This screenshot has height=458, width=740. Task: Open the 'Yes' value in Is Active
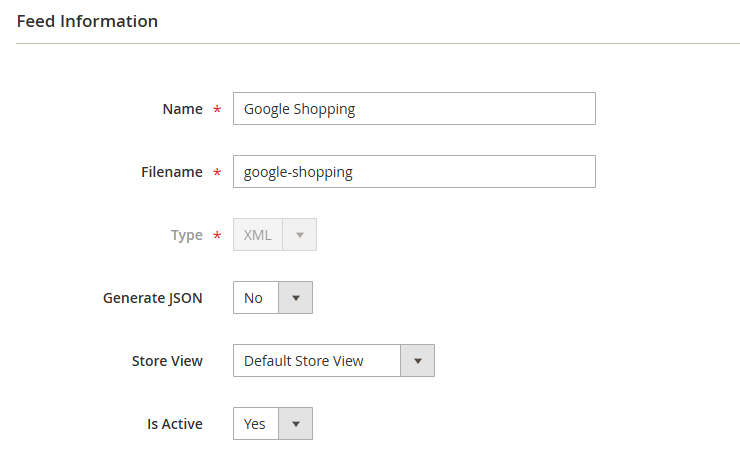click(255, 424)
